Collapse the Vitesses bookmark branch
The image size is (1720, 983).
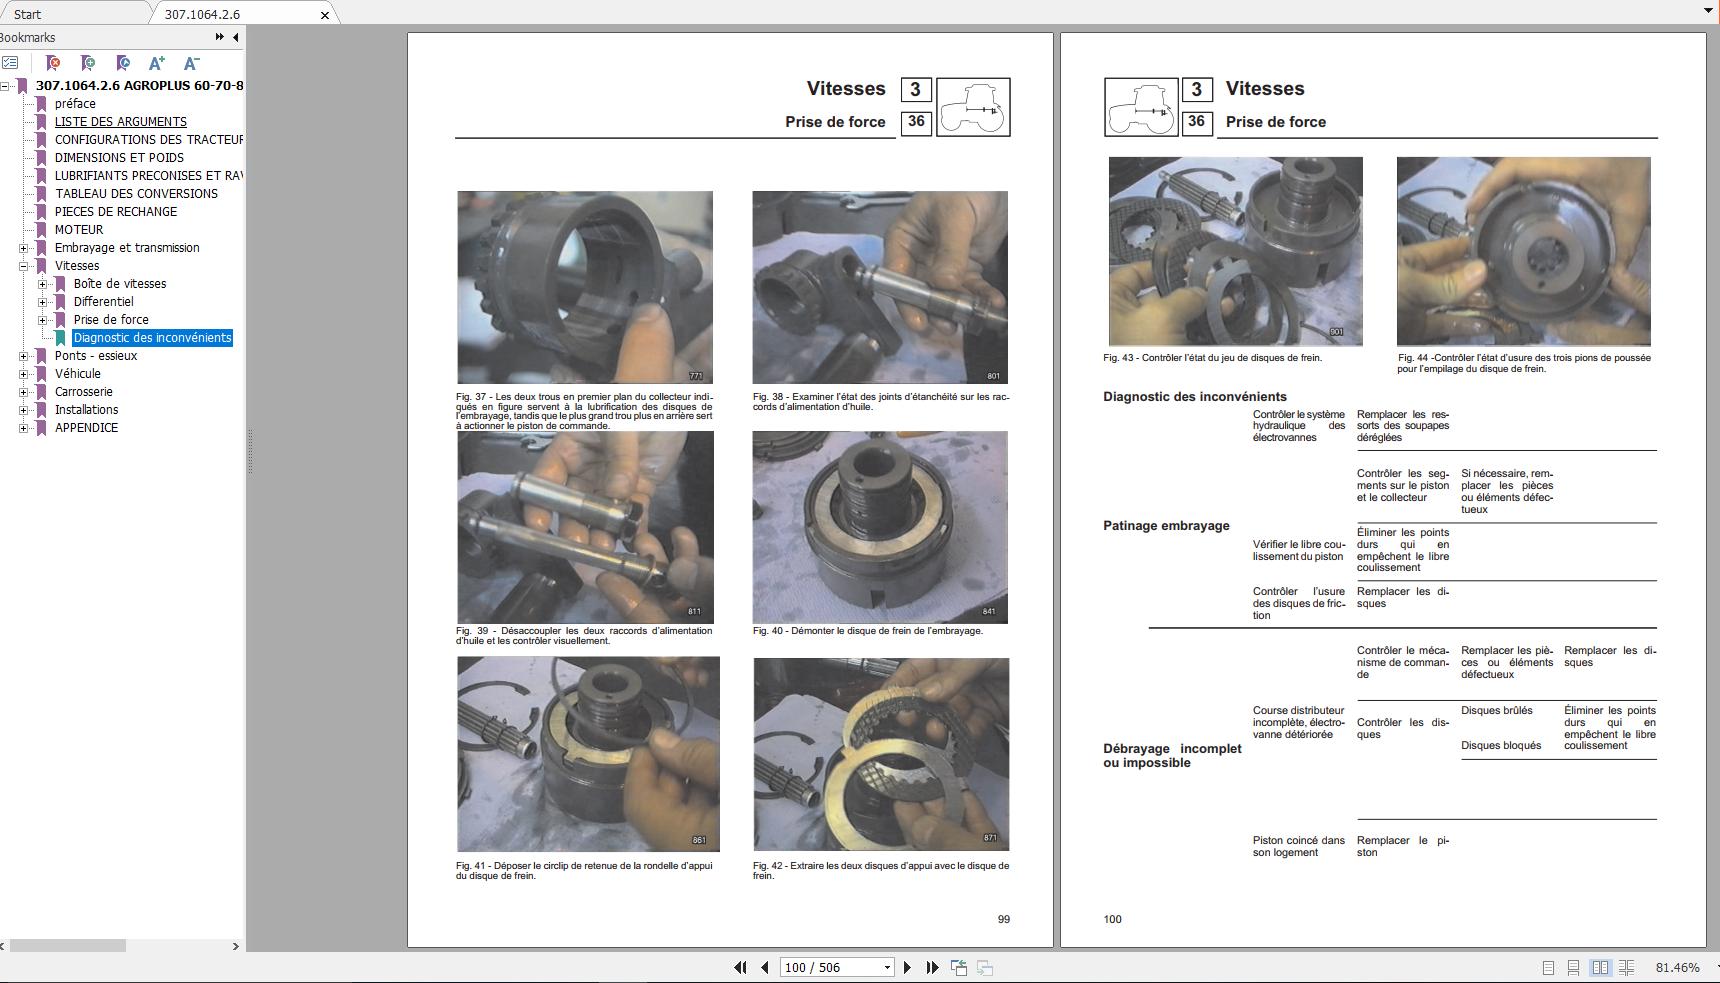pos(23,266)
